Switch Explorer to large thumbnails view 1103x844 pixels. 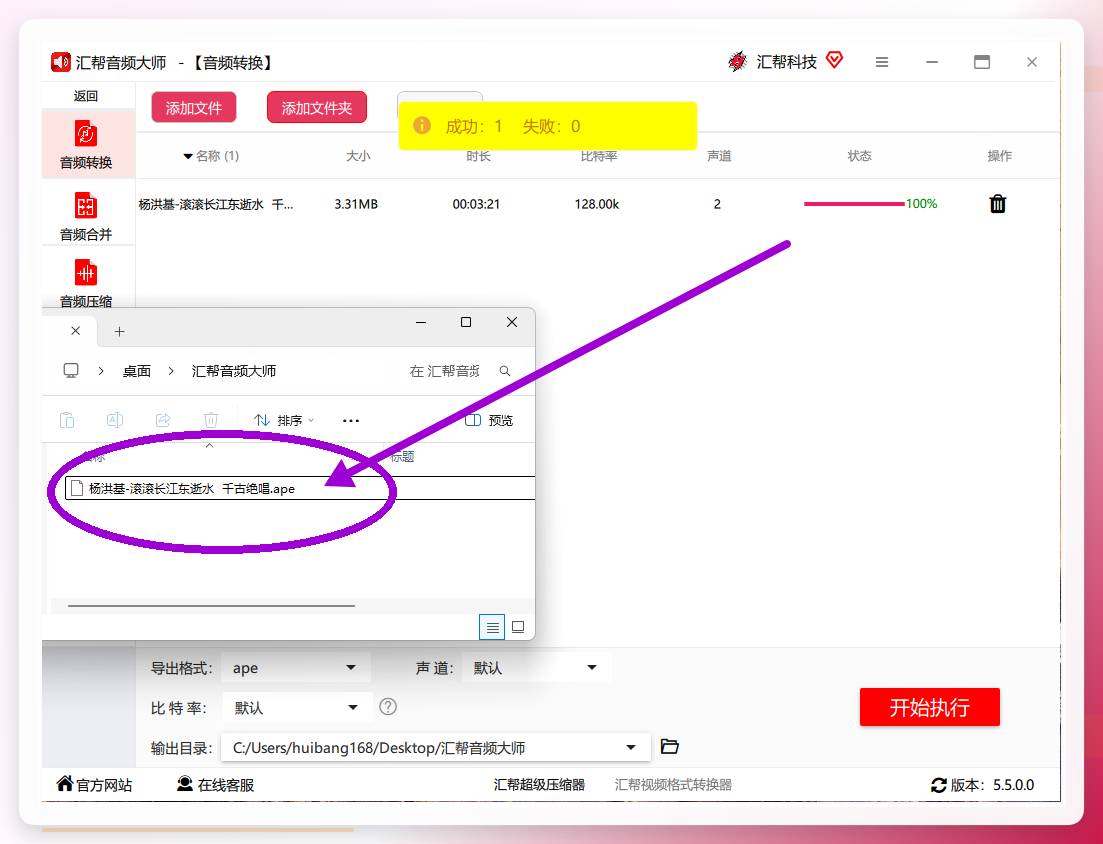[518, 627]
